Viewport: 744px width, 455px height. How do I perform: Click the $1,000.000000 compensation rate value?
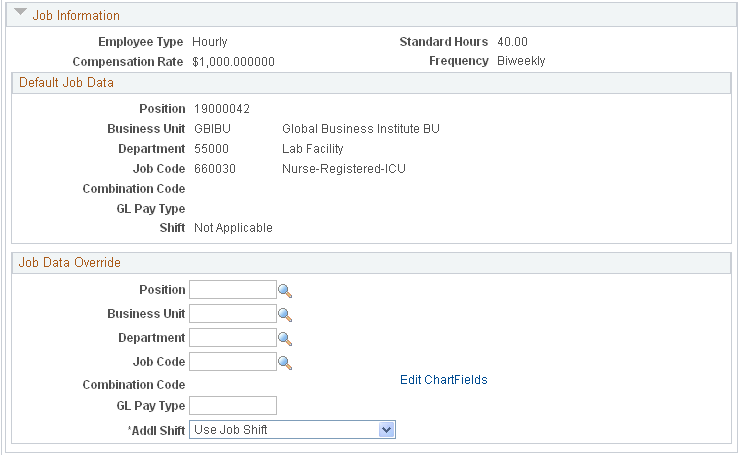233,62
